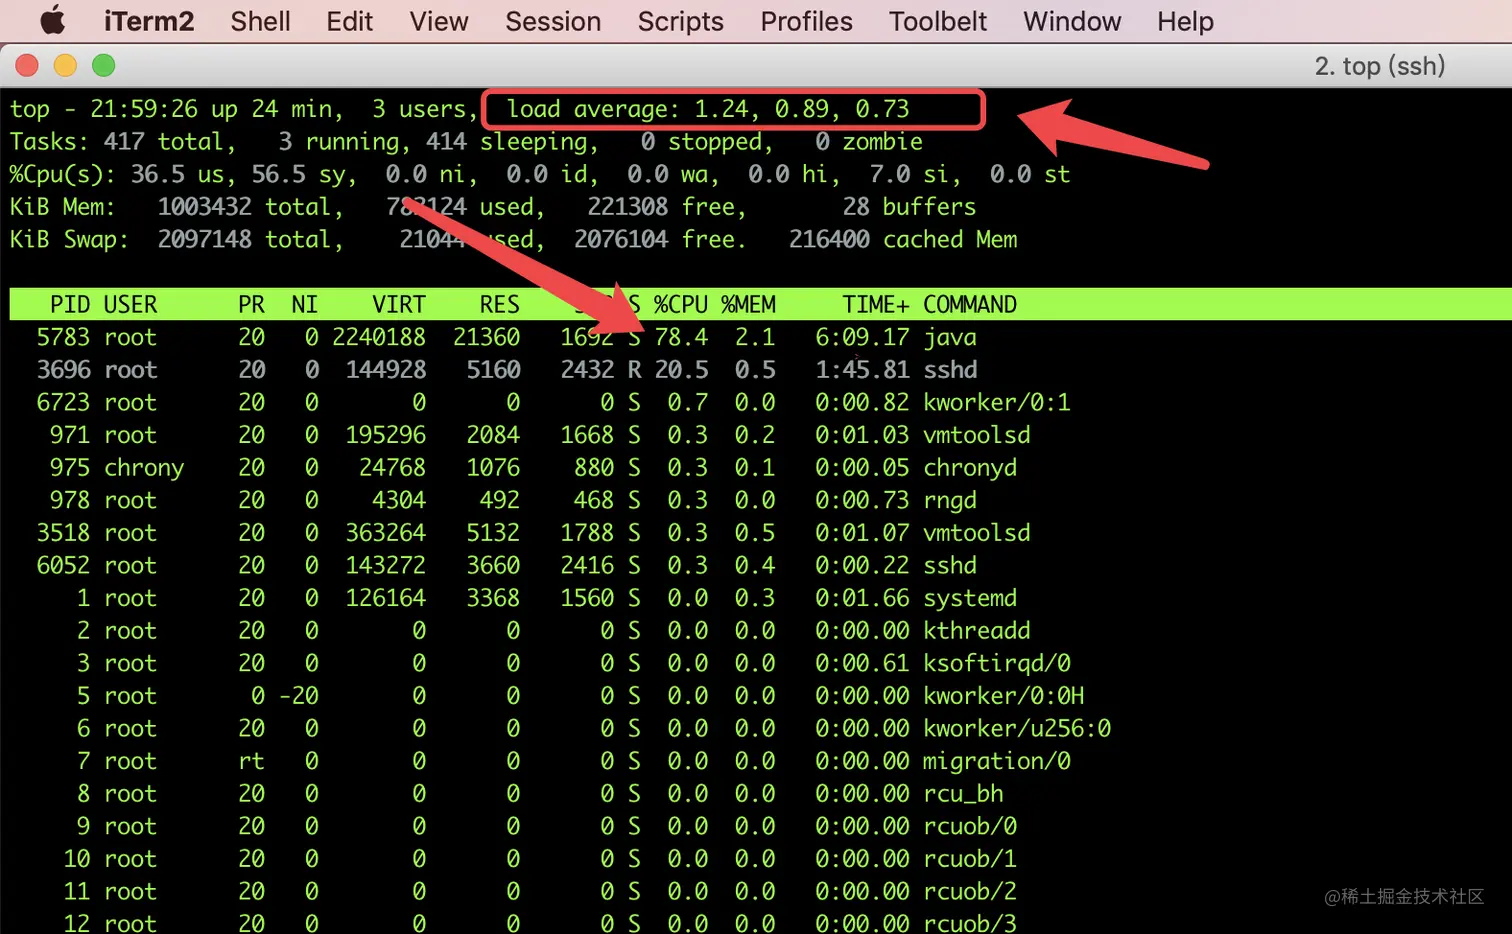1512x934 pixels.
Task: Click the 'vmtoolsd' command of PID 971
Action: [977, 435]
